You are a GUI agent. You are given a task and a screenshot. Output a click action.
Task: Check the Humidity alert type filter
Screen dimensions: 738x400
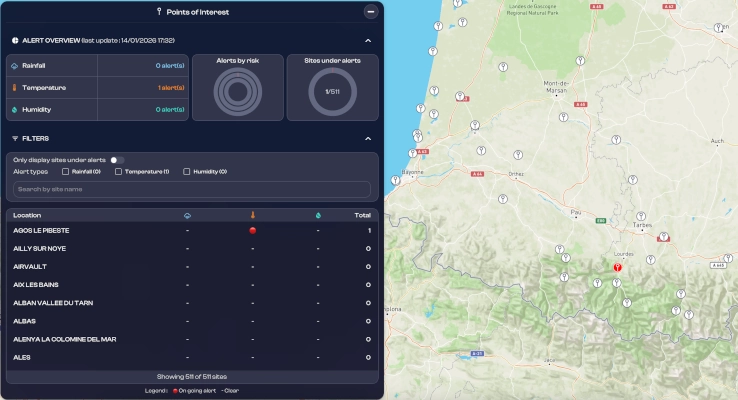click(x=186, y=172)
